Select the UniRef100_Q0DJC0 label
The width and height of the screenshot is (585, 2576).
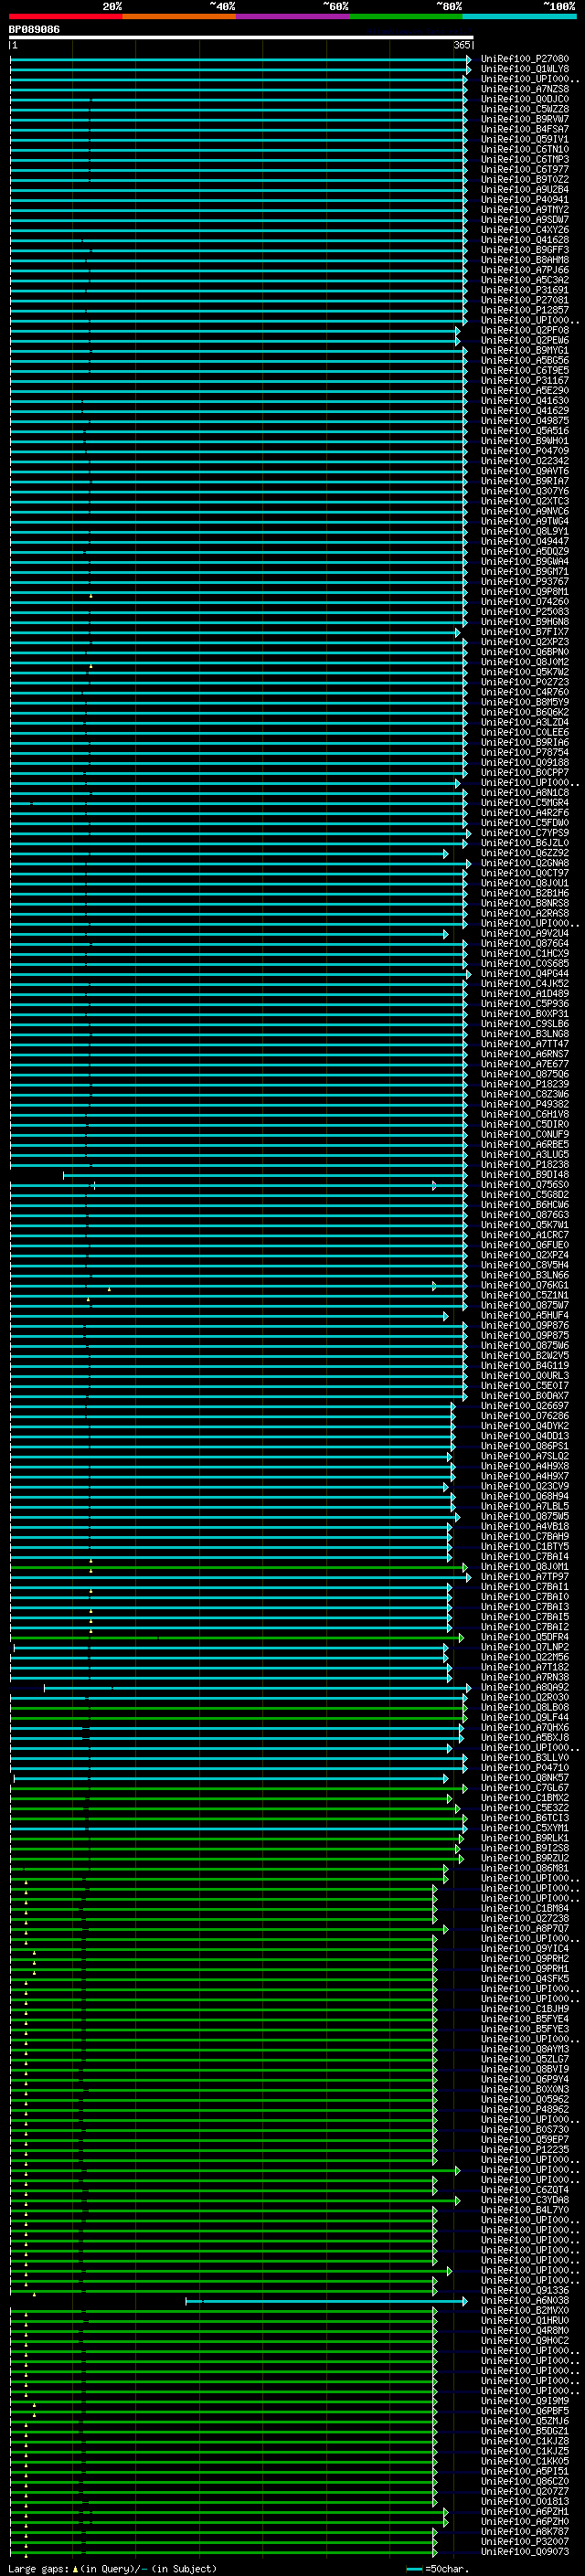coord(525,99)
